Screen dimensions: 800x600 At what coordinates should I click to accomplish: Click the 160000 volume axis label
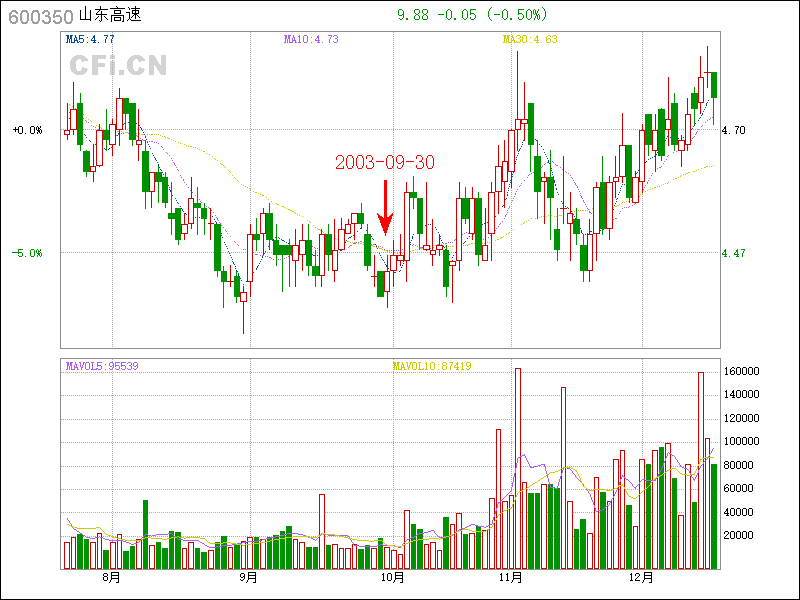pos(743,371)
